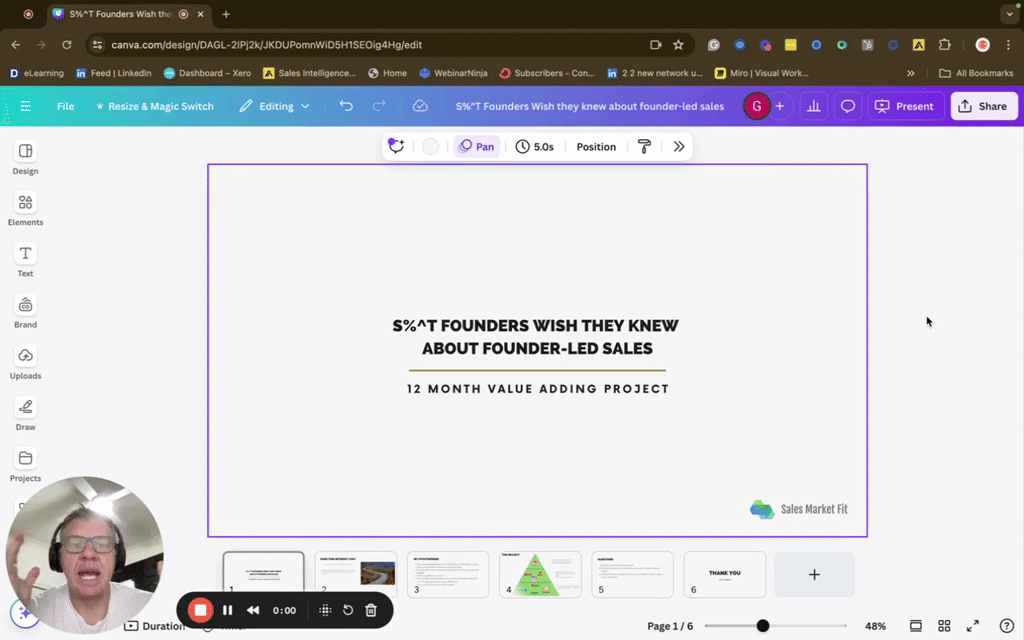This screenshot has width=1024, height=640.
Task: Open the Uploads panel
Action: pos(25,363)
